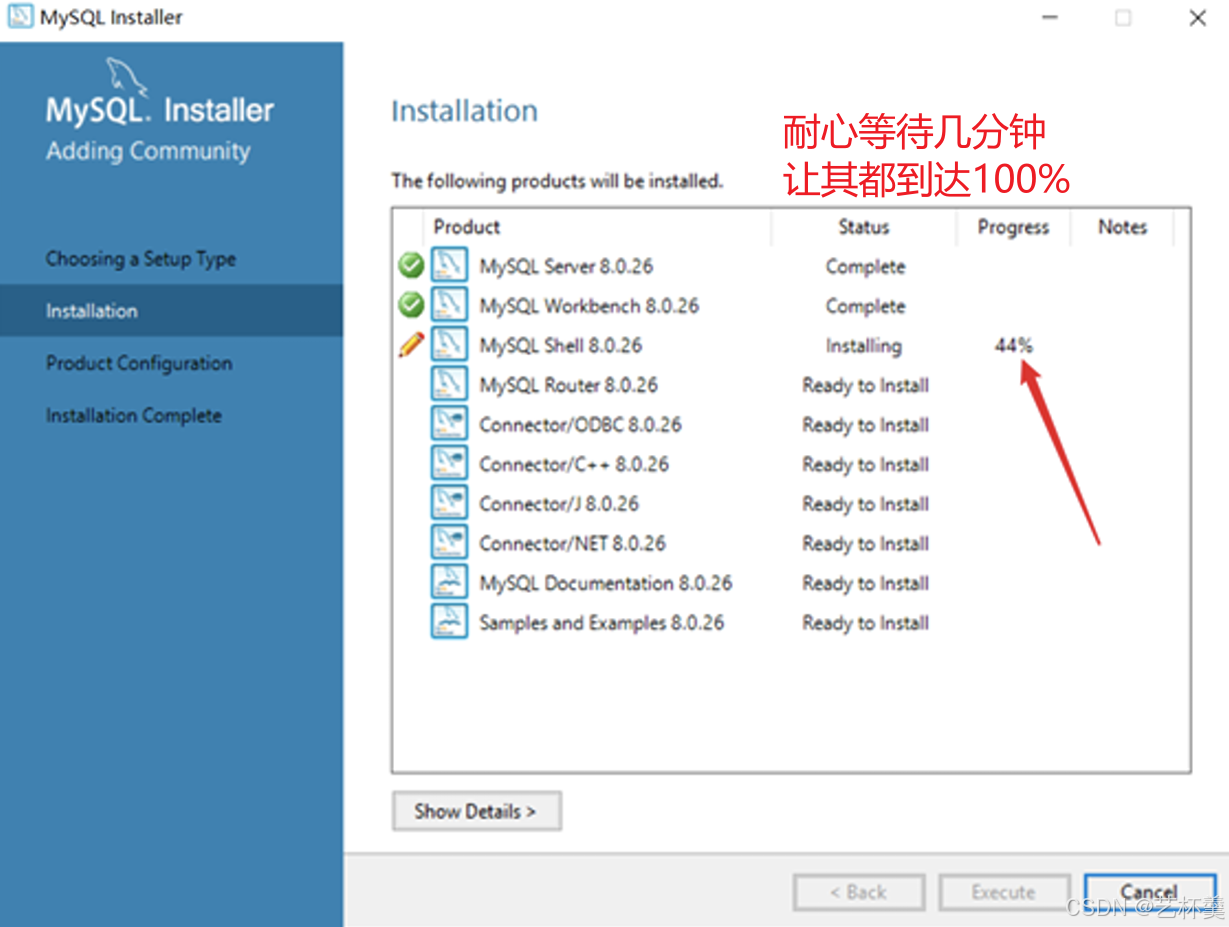Open the Product Configuration step
Image resolution: width=1229 pixels, height=927 pixels.
139,363
